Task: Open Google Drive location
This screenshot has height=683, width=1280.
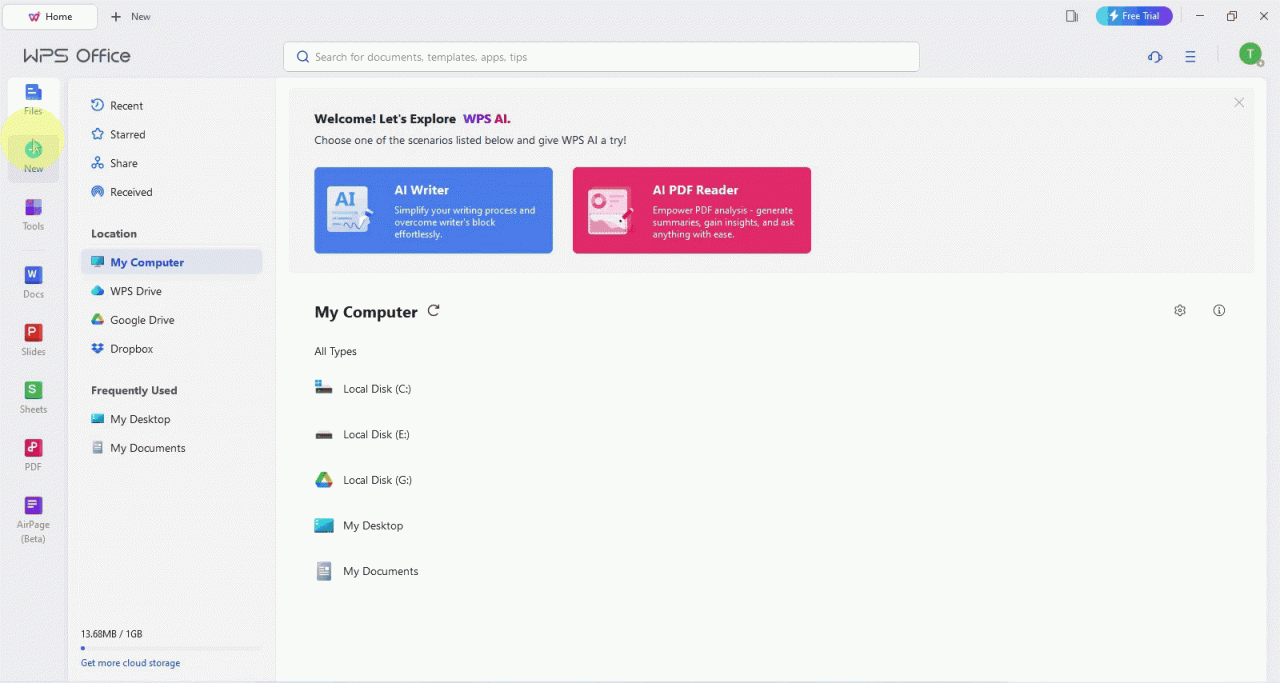Action: pos(171,320)
